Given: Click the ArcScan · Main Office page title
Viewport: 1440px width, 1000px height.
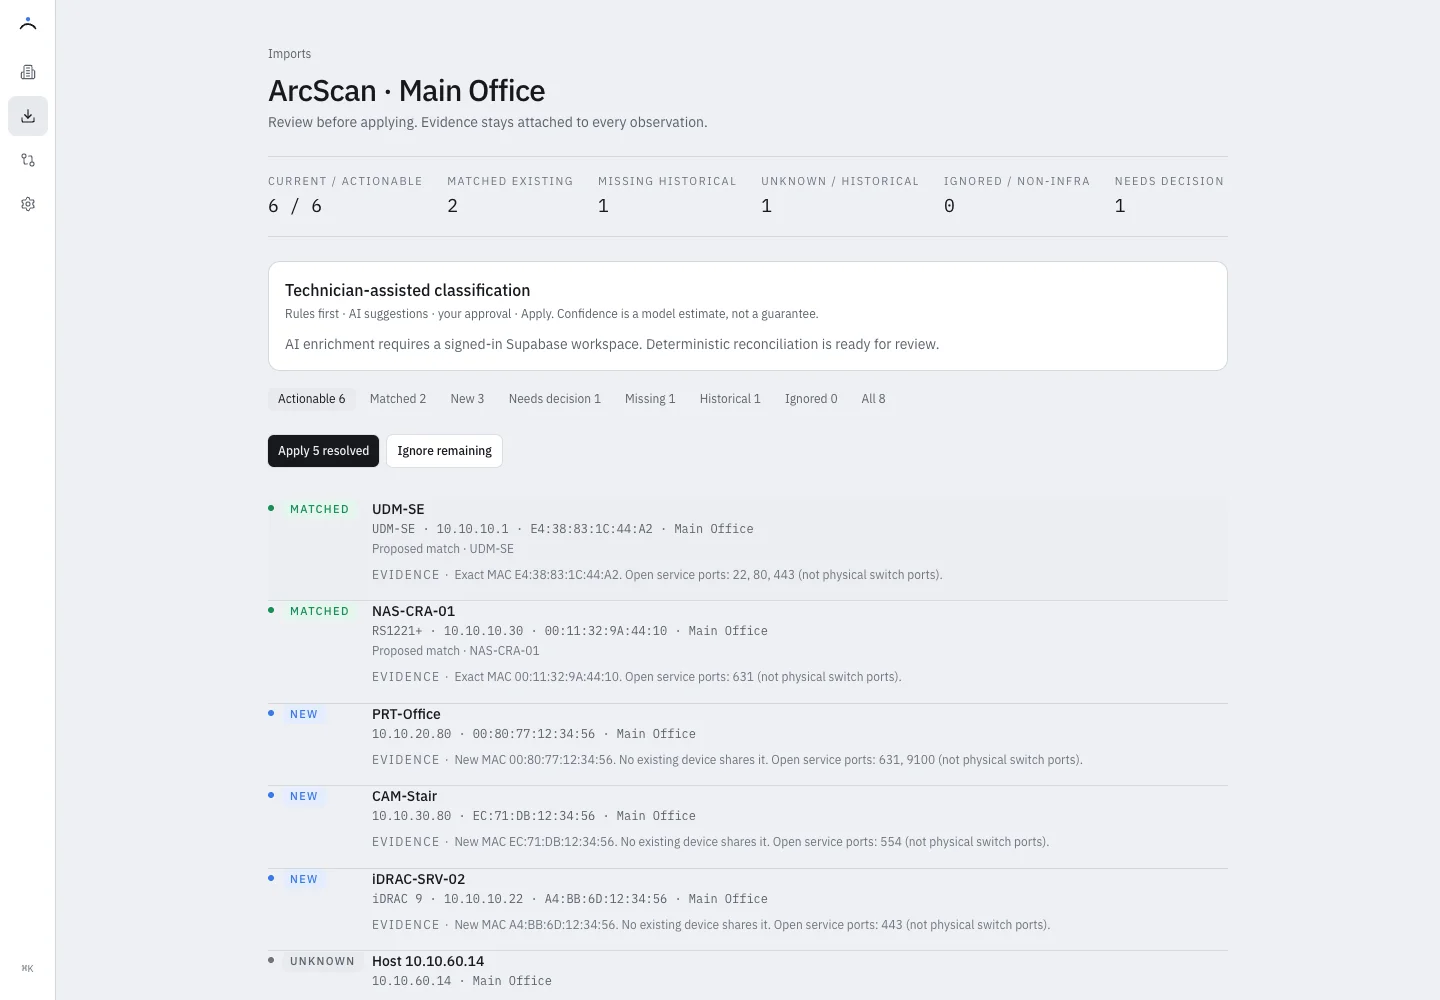Looking at the screenshot, I should tap(407, 91).
